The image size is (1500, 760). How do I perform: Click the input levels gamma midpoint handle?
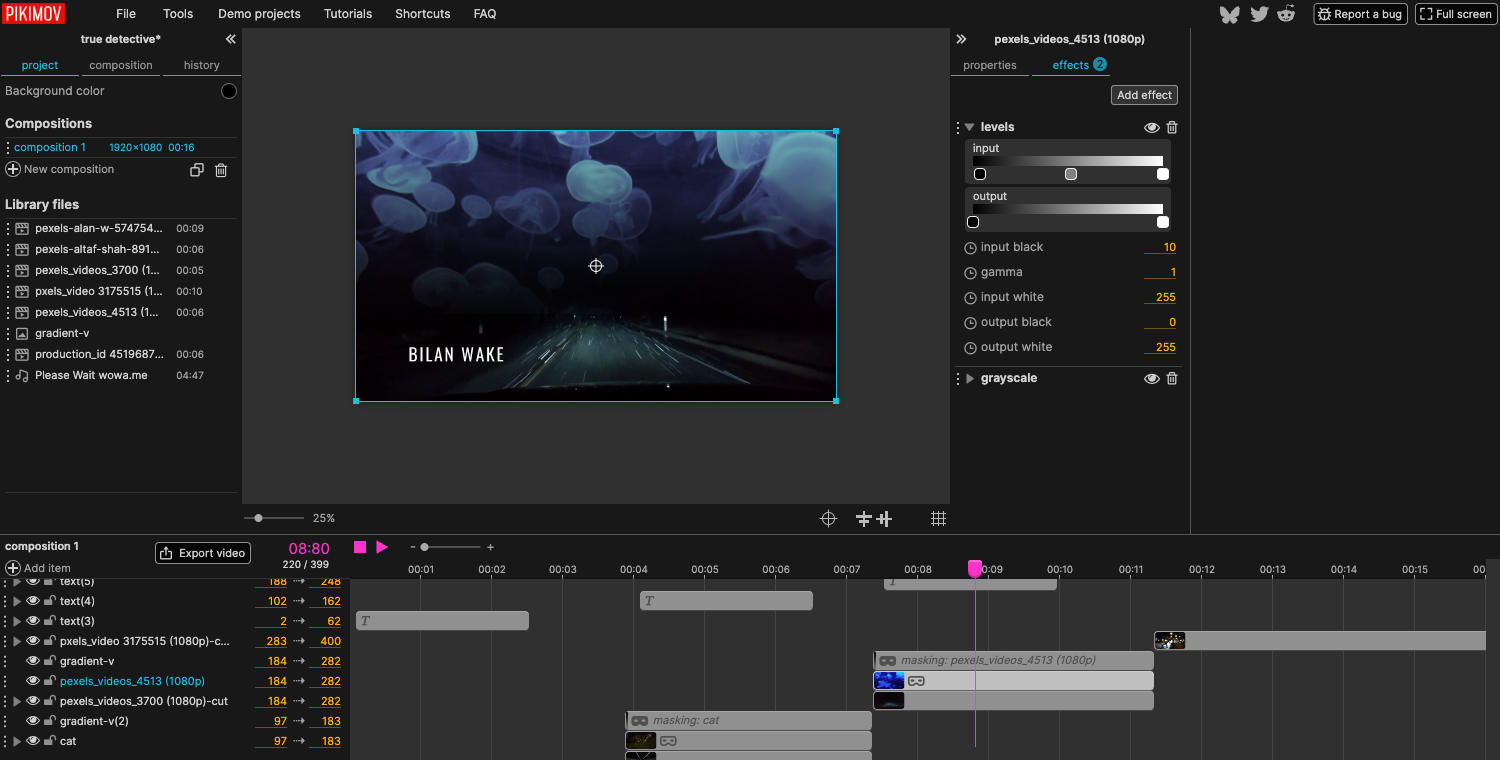(x=1071, y=174)
